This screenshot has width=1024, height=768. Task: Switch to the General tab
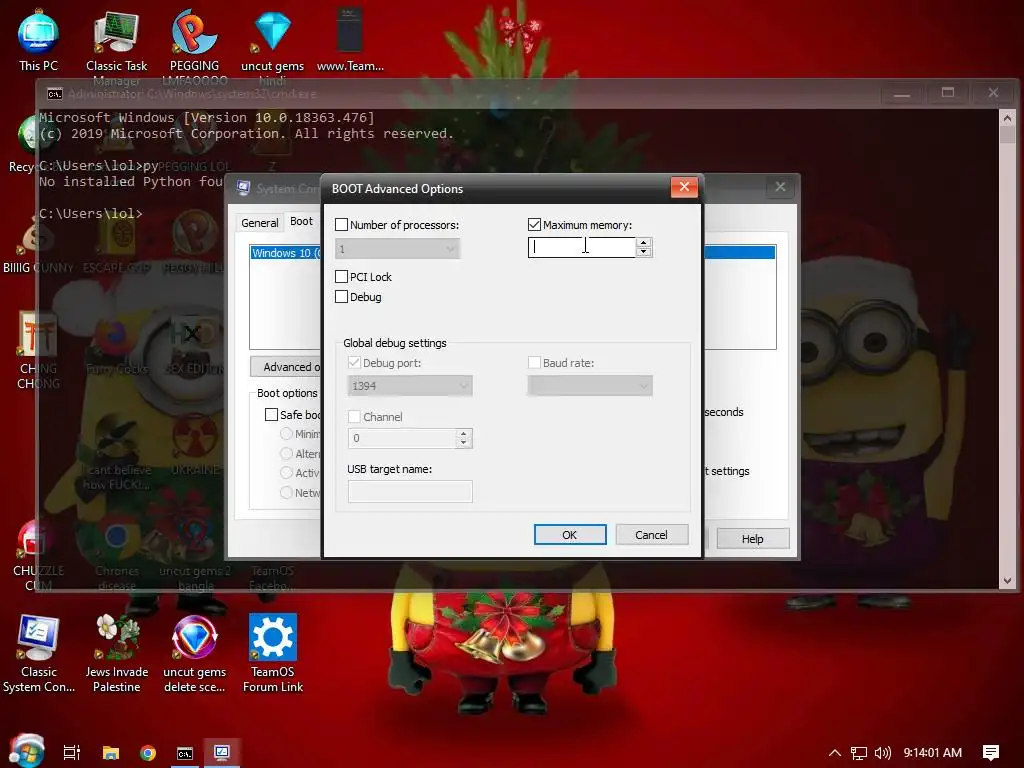pyautogui.click(x=259, y=223)
